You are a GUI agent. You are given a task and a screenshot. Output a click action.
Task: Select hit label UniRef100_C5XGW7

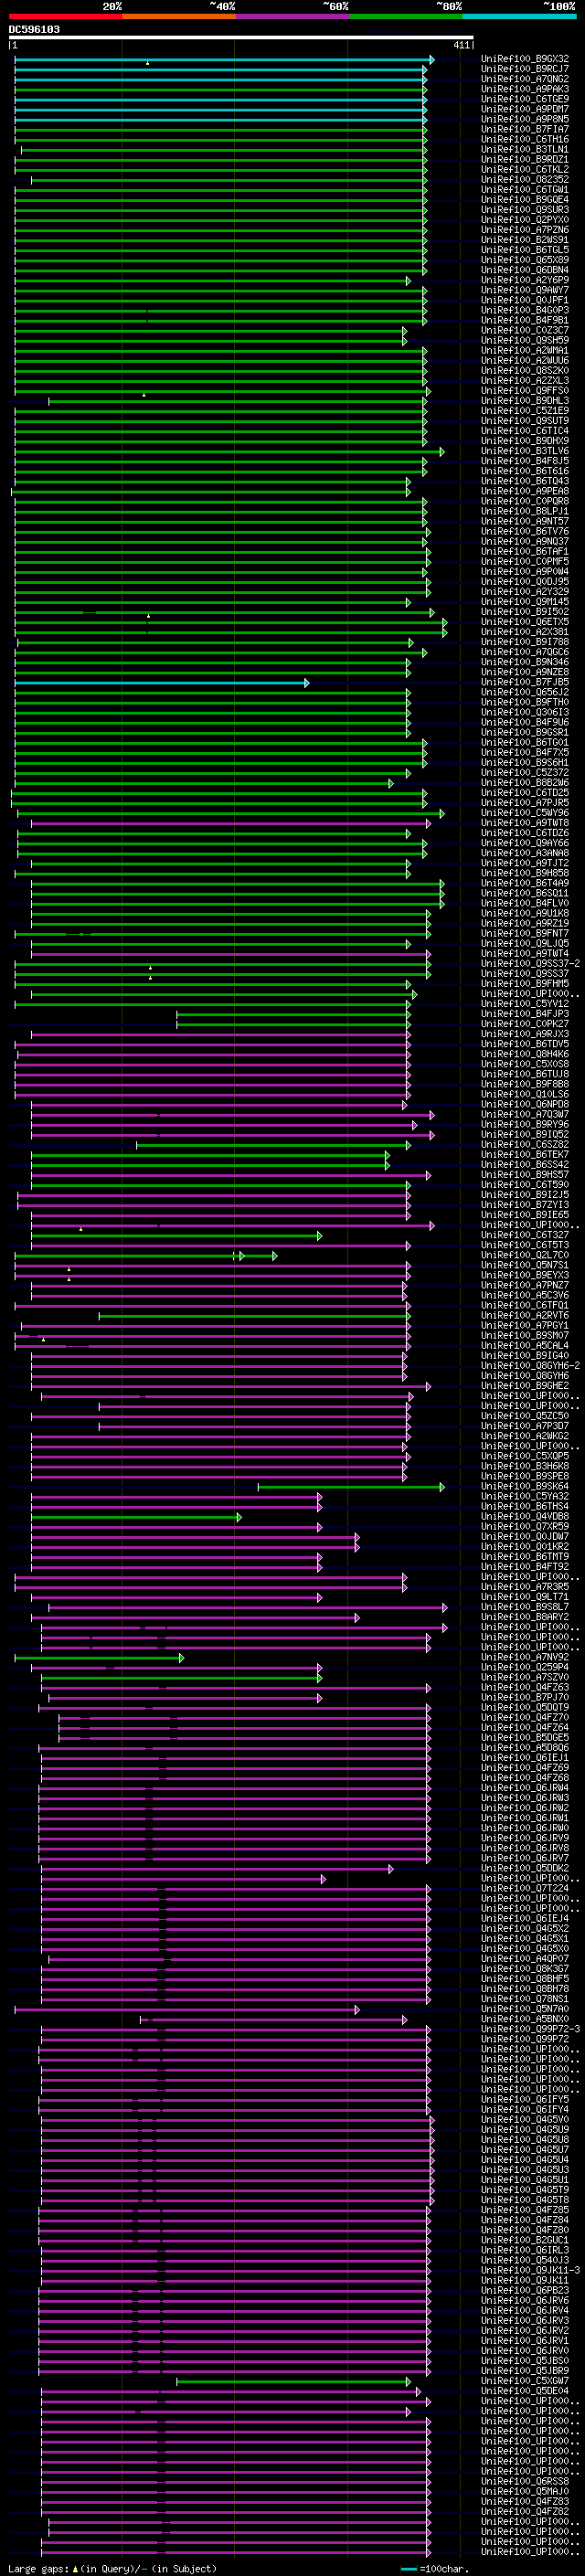pos(525,2381)
